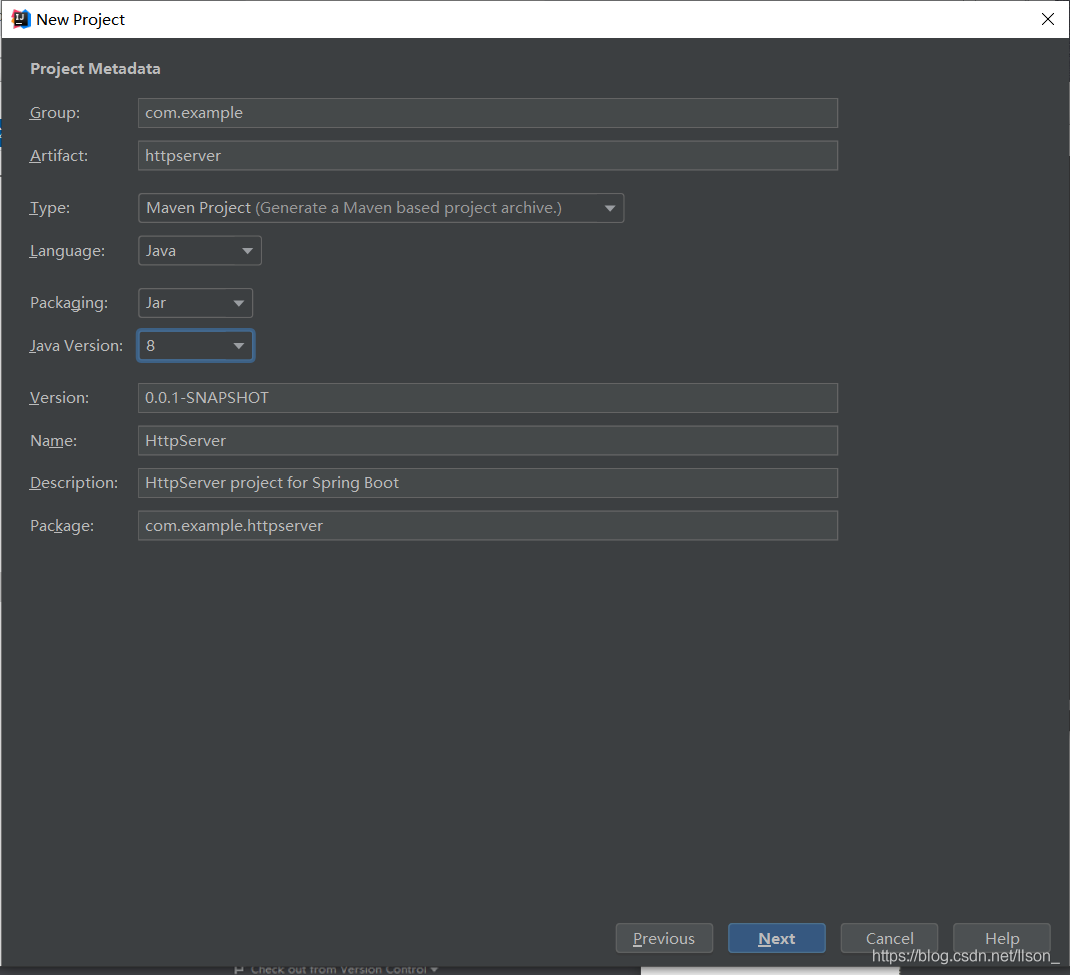Click the Version field with 0.0.1-SNAPSHOT
The width and height of the screenshot is (1070, 975).
pos(487,398)
